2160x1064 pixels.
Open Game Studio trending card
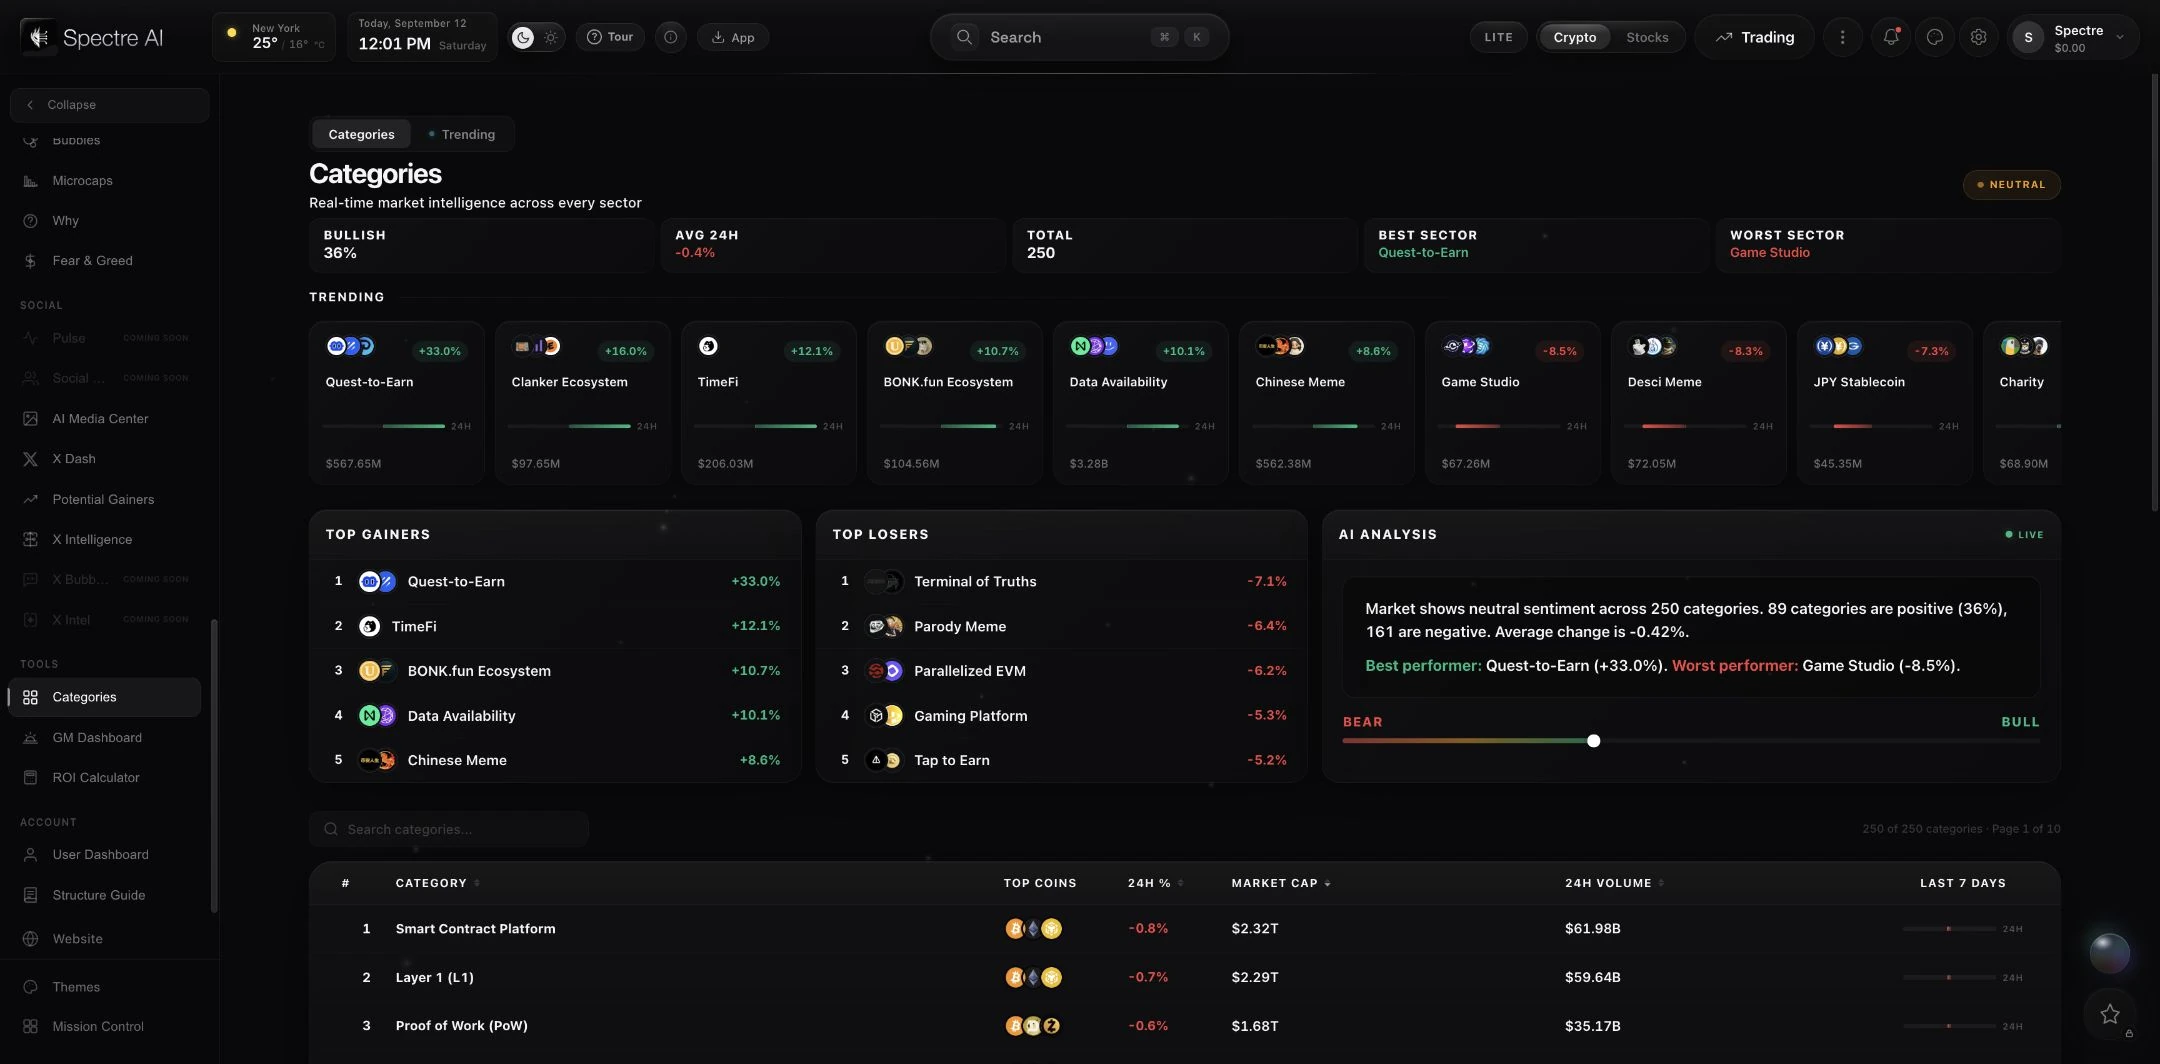point(1512,403)
